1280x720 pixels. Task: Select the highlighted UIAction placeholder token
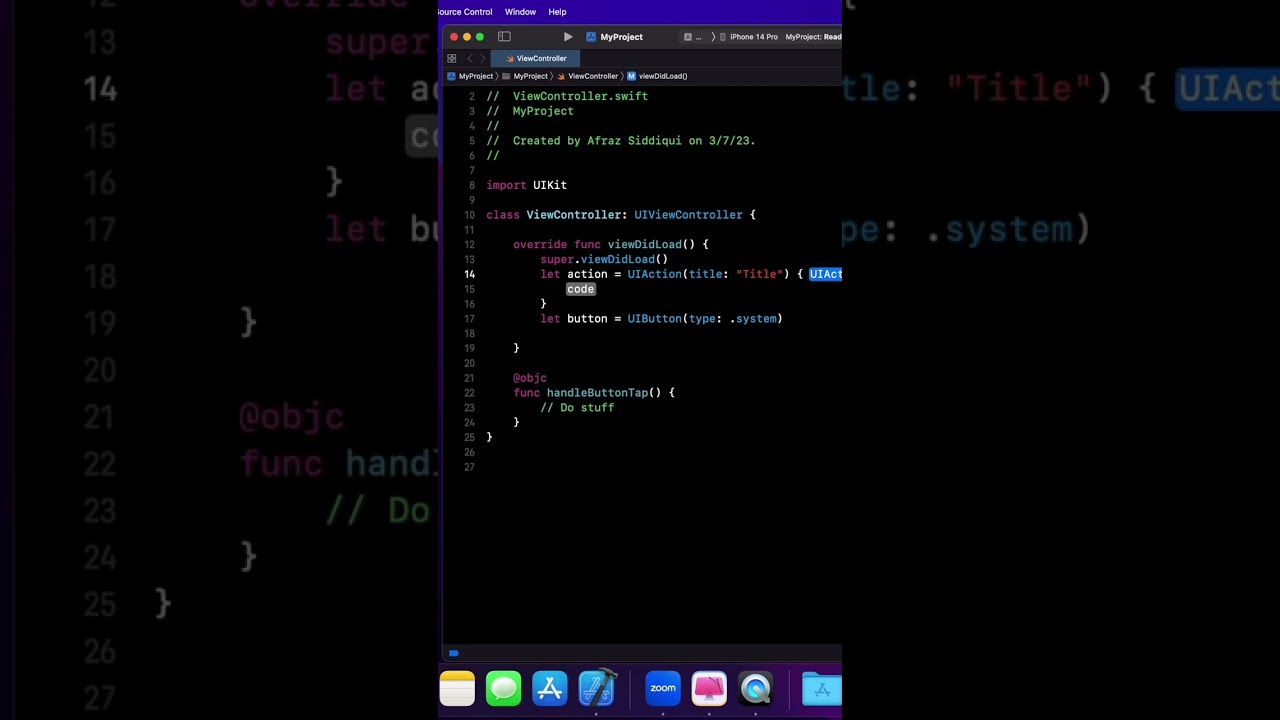(825, 274)
